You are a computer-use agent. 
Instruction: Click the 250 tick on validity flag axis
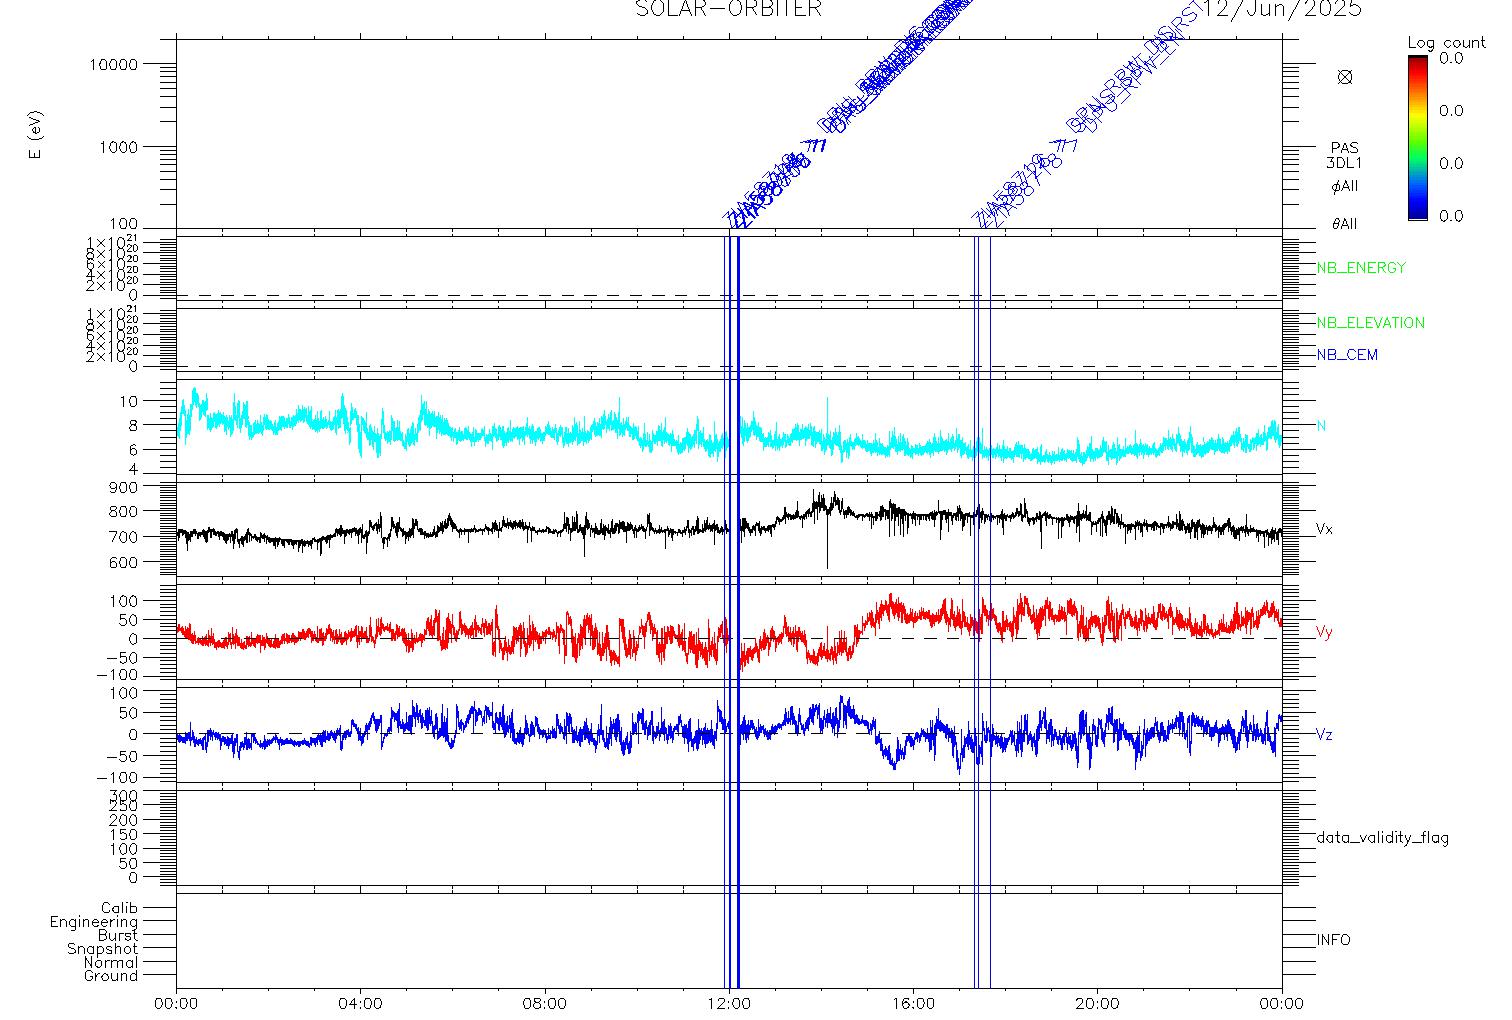124,806
